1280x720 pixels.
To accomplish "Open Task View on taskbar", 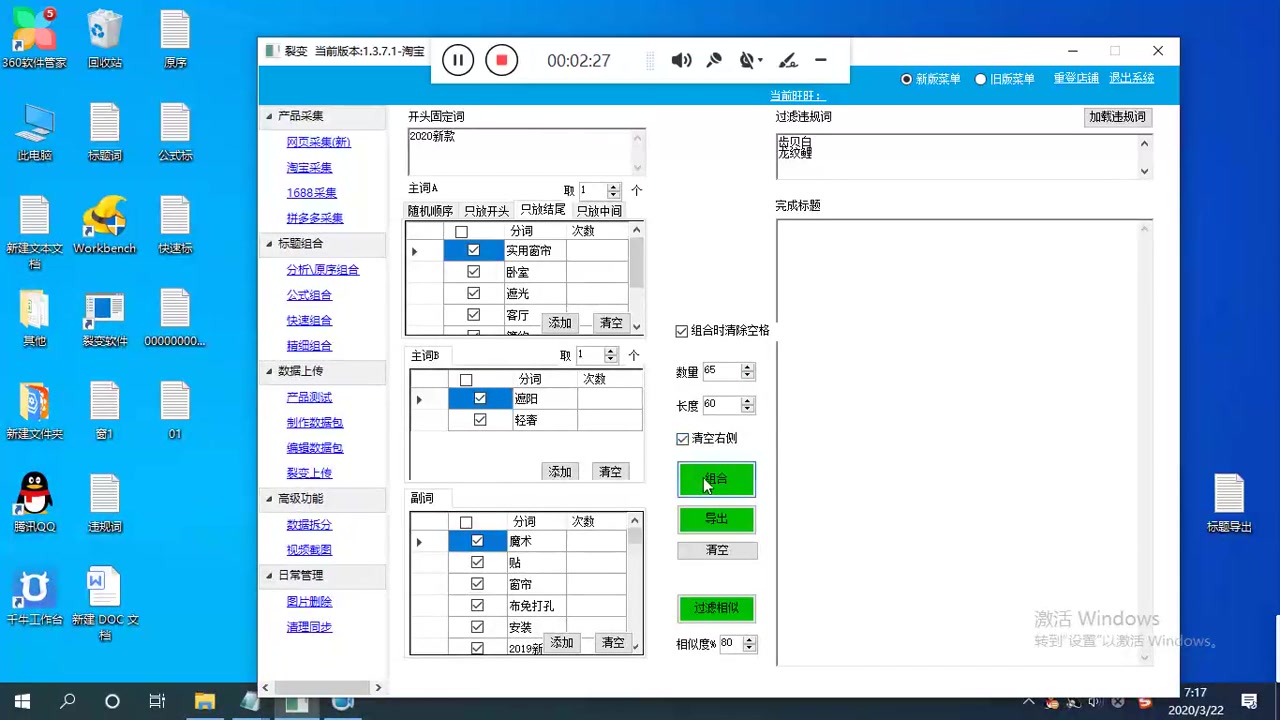I will 157,701.
